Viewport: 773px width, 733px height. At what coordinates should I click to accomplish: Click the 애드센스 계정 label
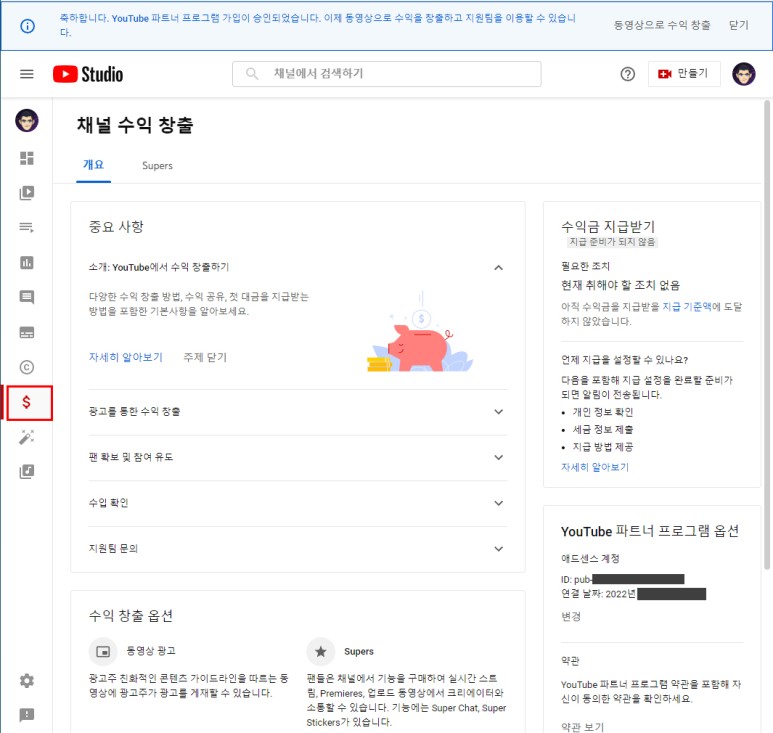pos(590,558)
